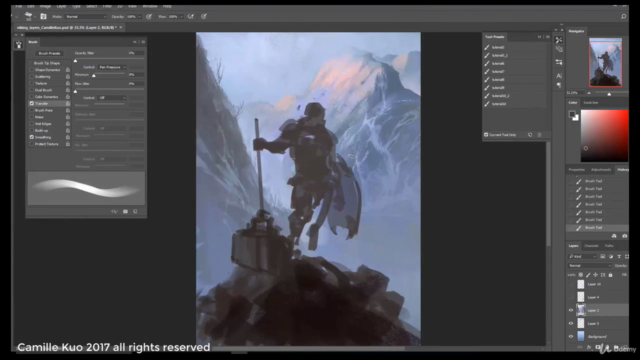Open the sliders panel icon in dock
640x360 pixels.
pyautogui.click(x=559, y=62)
